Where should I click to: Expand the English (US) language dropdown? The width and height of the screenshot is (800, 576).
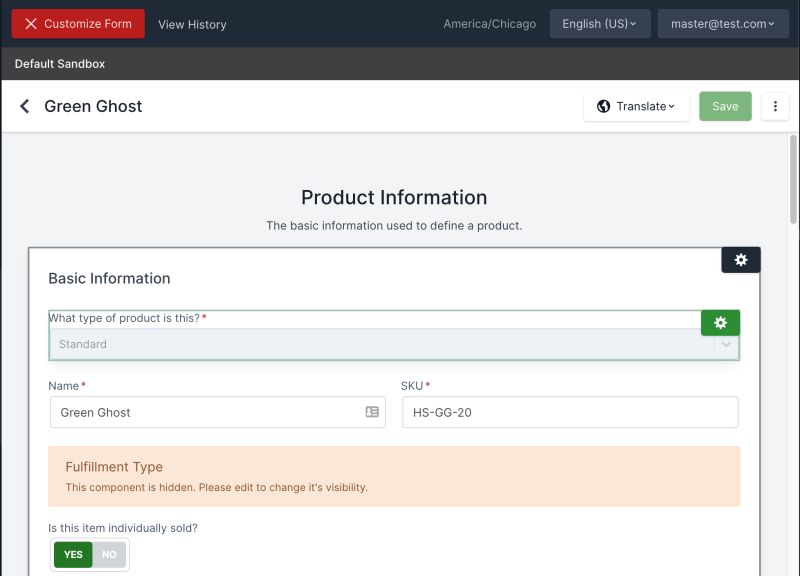(600, 23)
